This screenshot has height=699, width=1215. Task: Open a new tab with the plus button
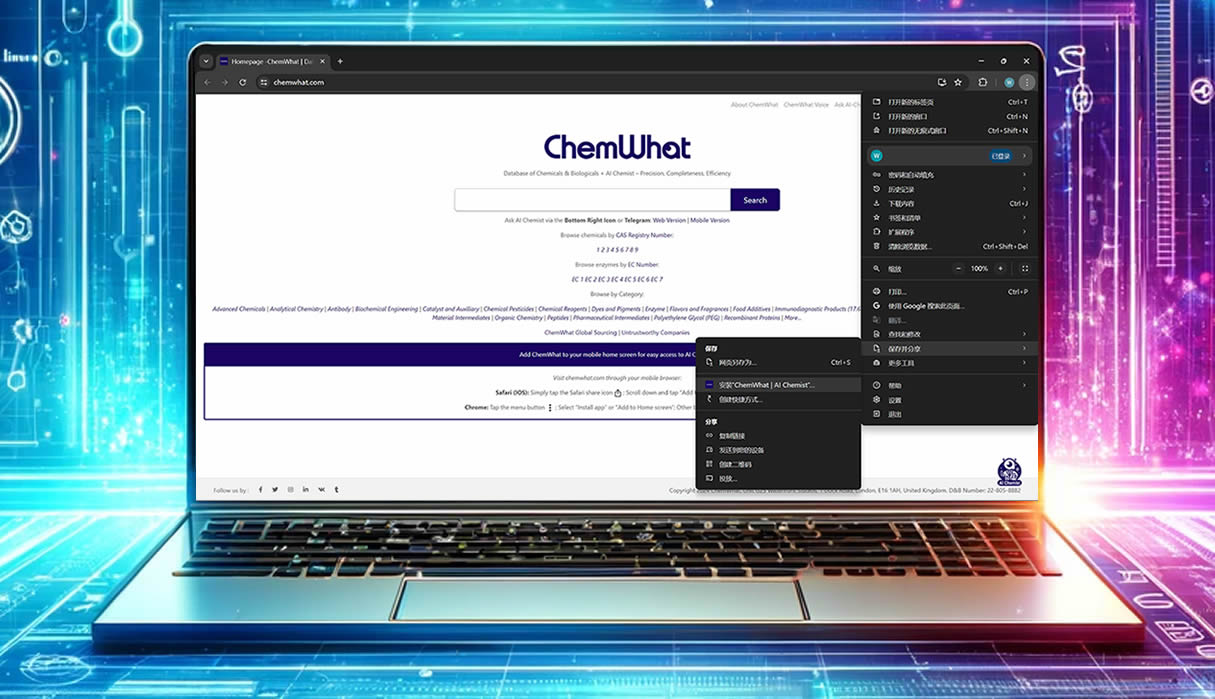coord(340,61)
